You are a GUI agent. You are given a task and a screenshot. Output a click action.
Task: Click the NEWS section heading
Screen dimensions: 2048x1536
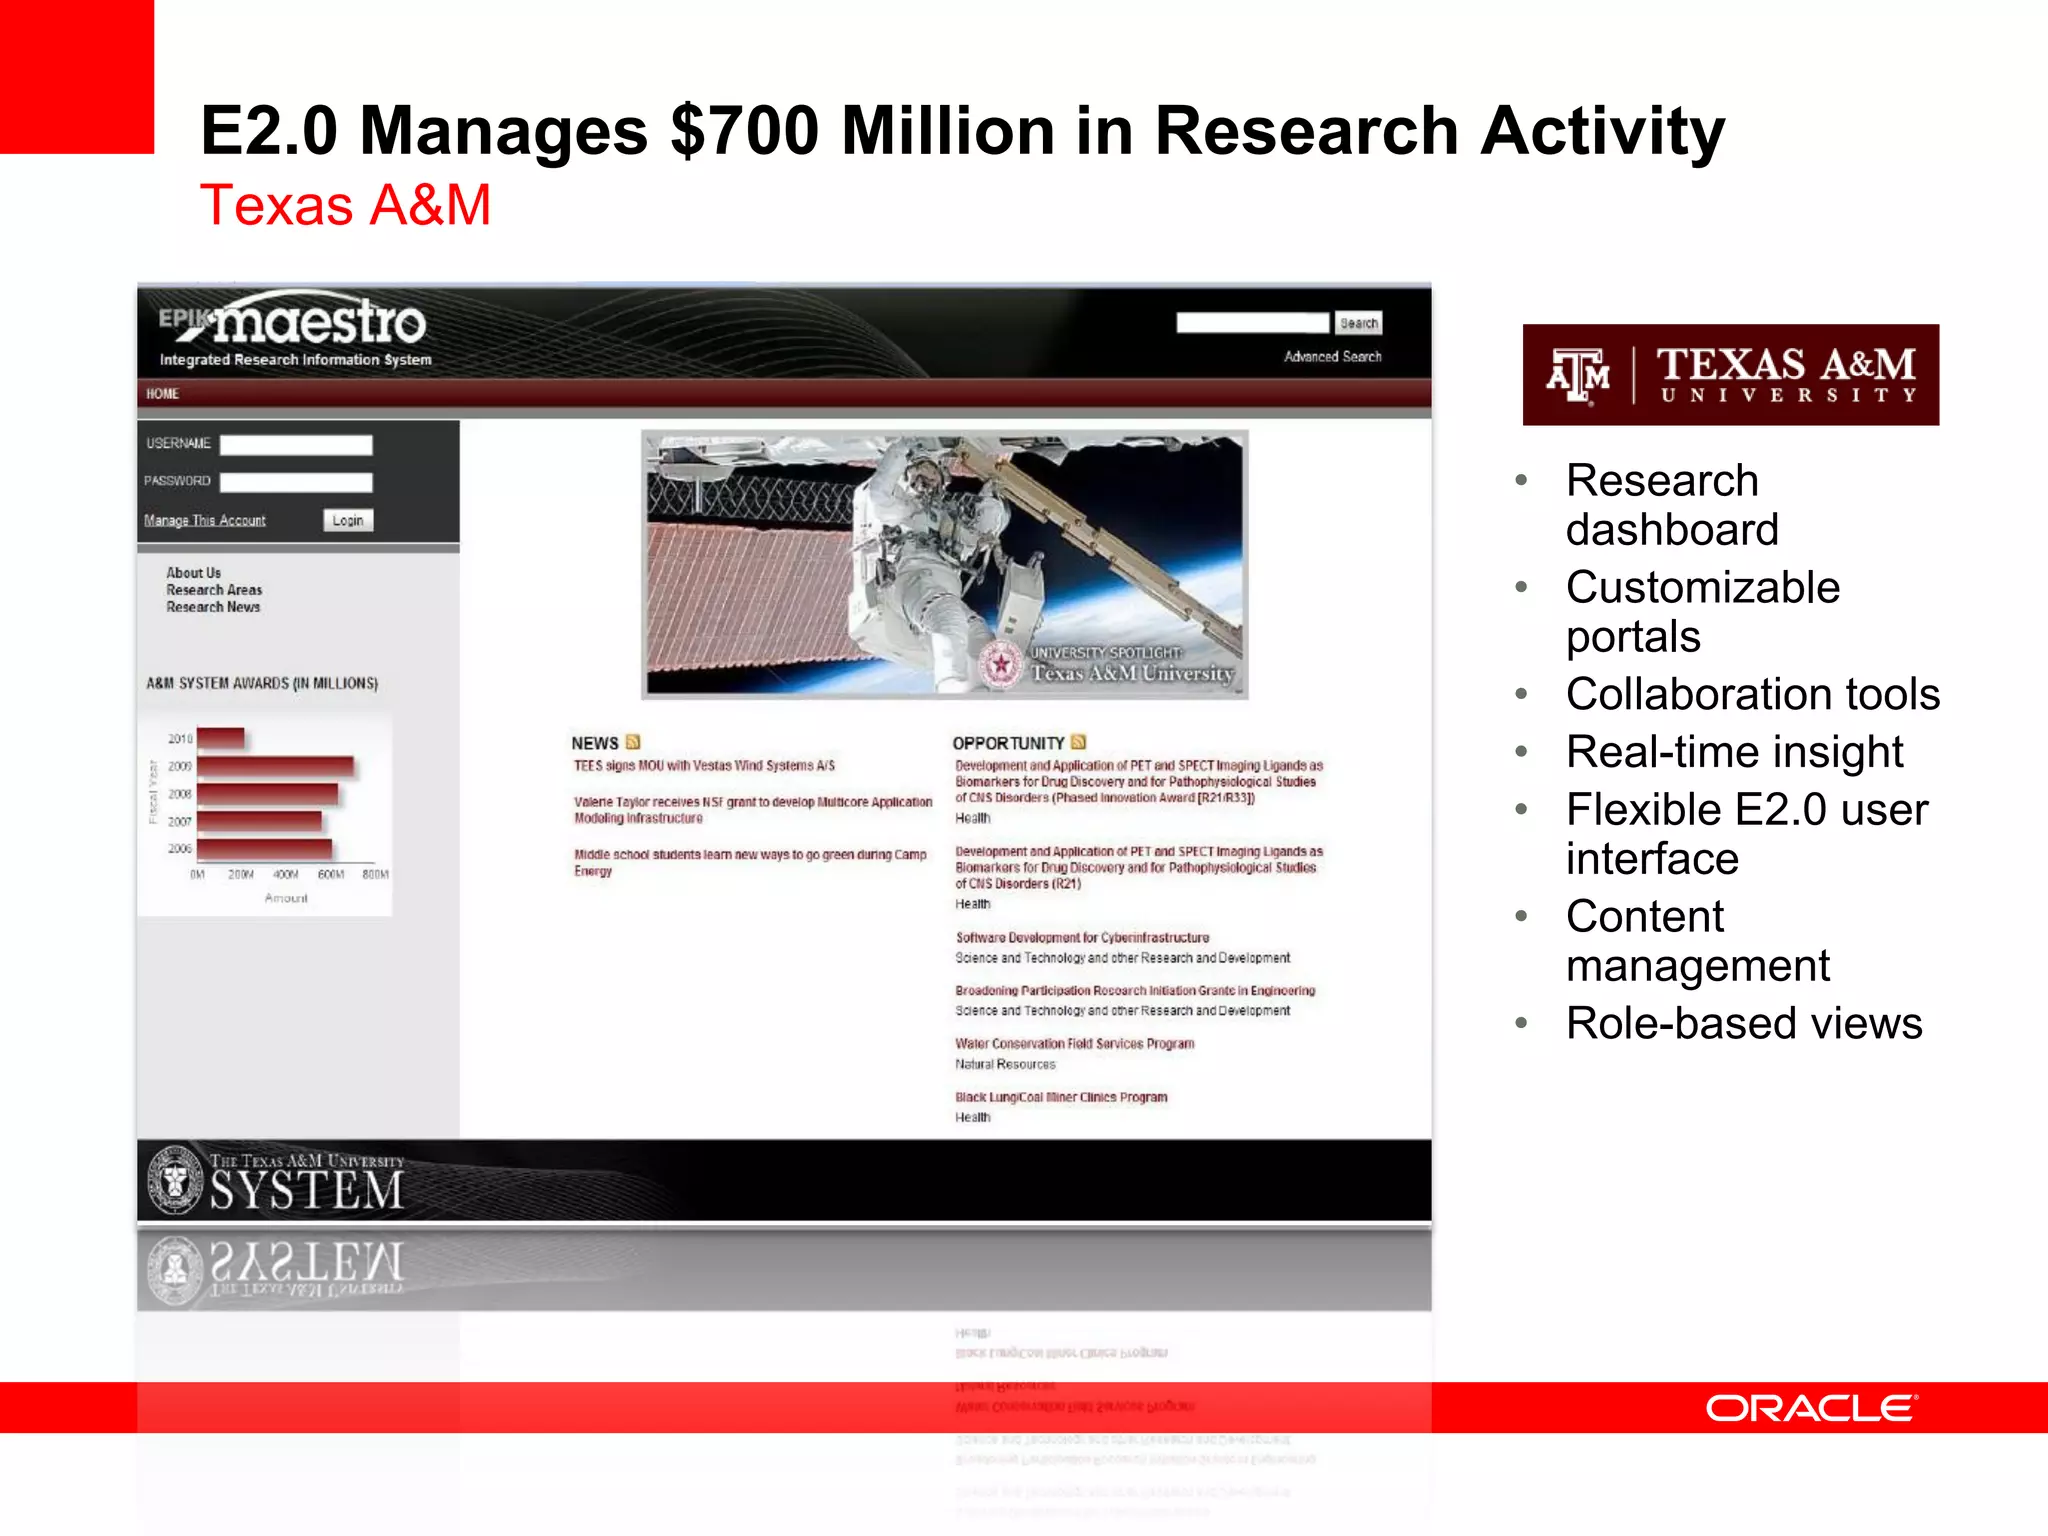[595, 743]
